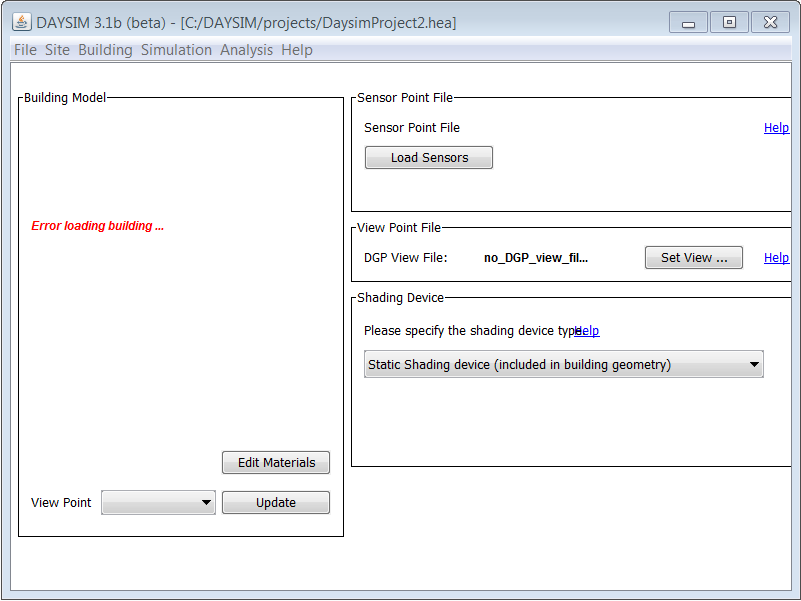Click the 'Please specify the shading device type' text
The width and height of the screenshot is (801, 601).
coord(472,331)
